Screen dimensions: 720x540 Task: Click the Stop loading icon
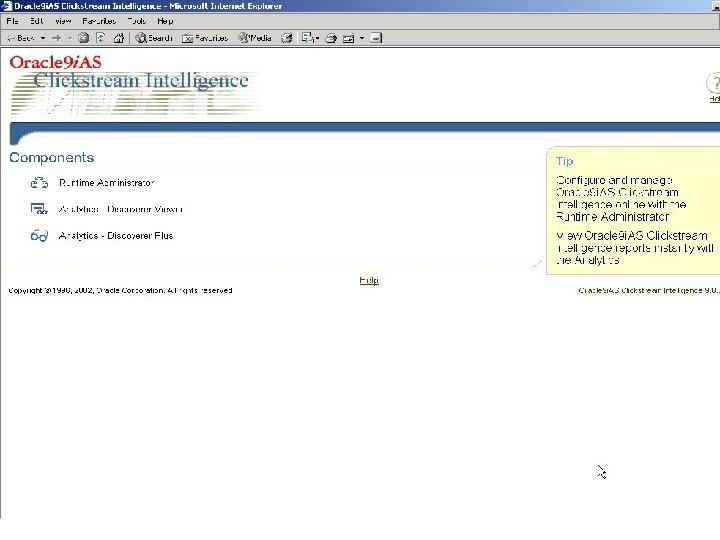(x=83, y=38)
